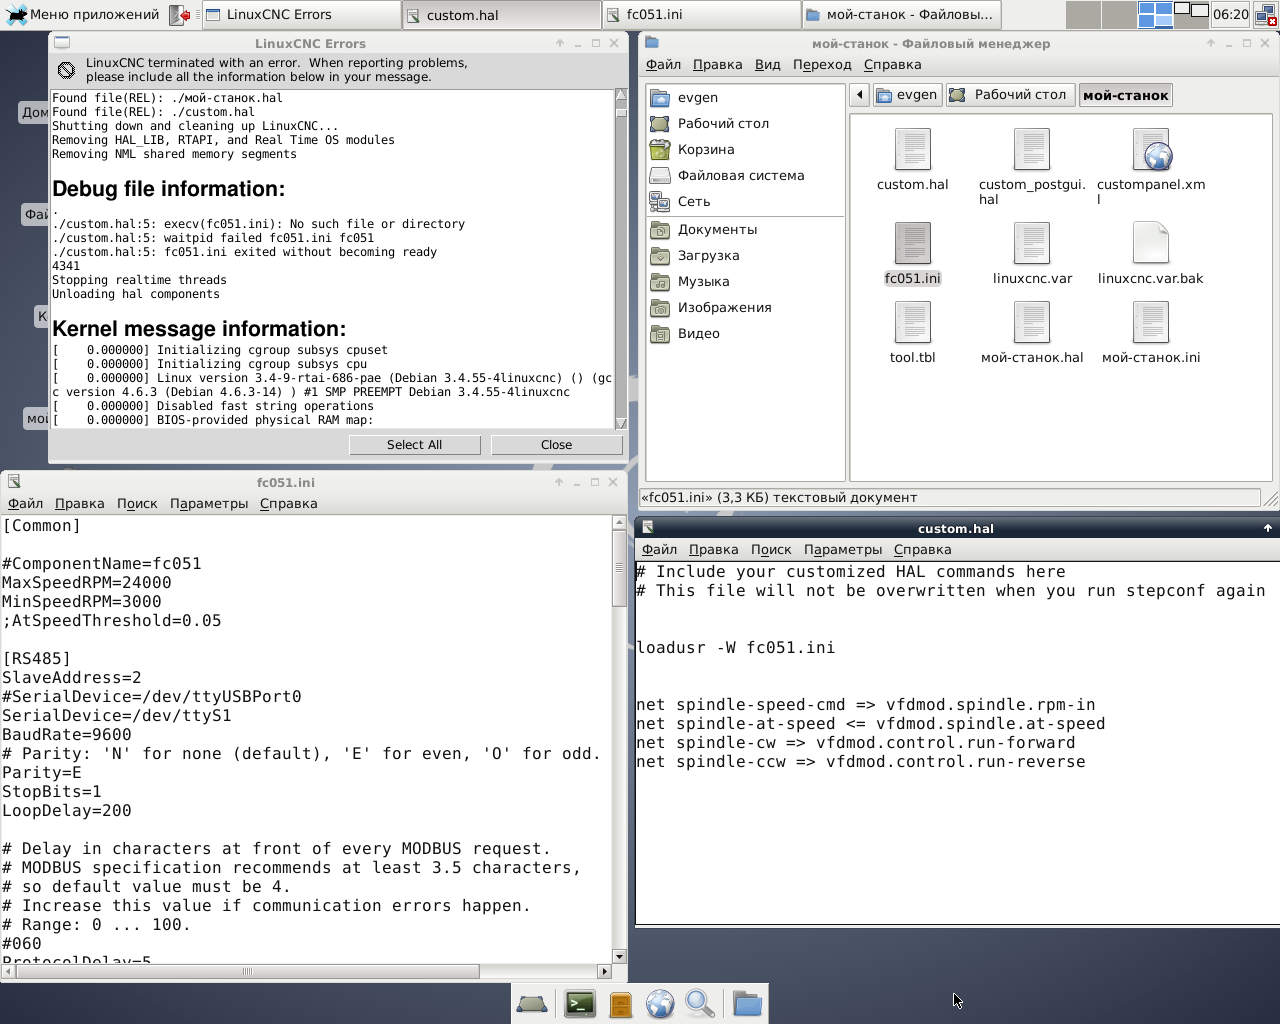
Task: Open Изображения bookmark in the sidebar
Action: pos(724,307)
